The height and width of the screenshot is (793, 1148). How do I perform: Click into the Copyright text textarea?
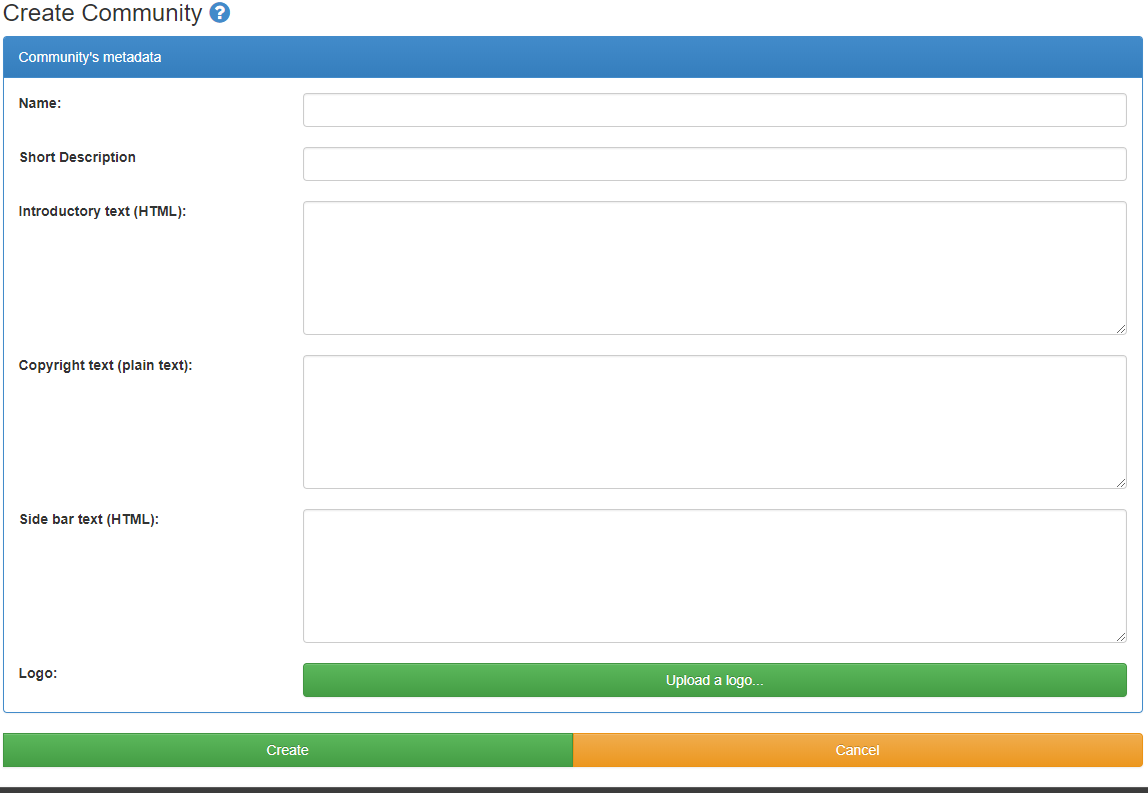(x=715, y=422)
